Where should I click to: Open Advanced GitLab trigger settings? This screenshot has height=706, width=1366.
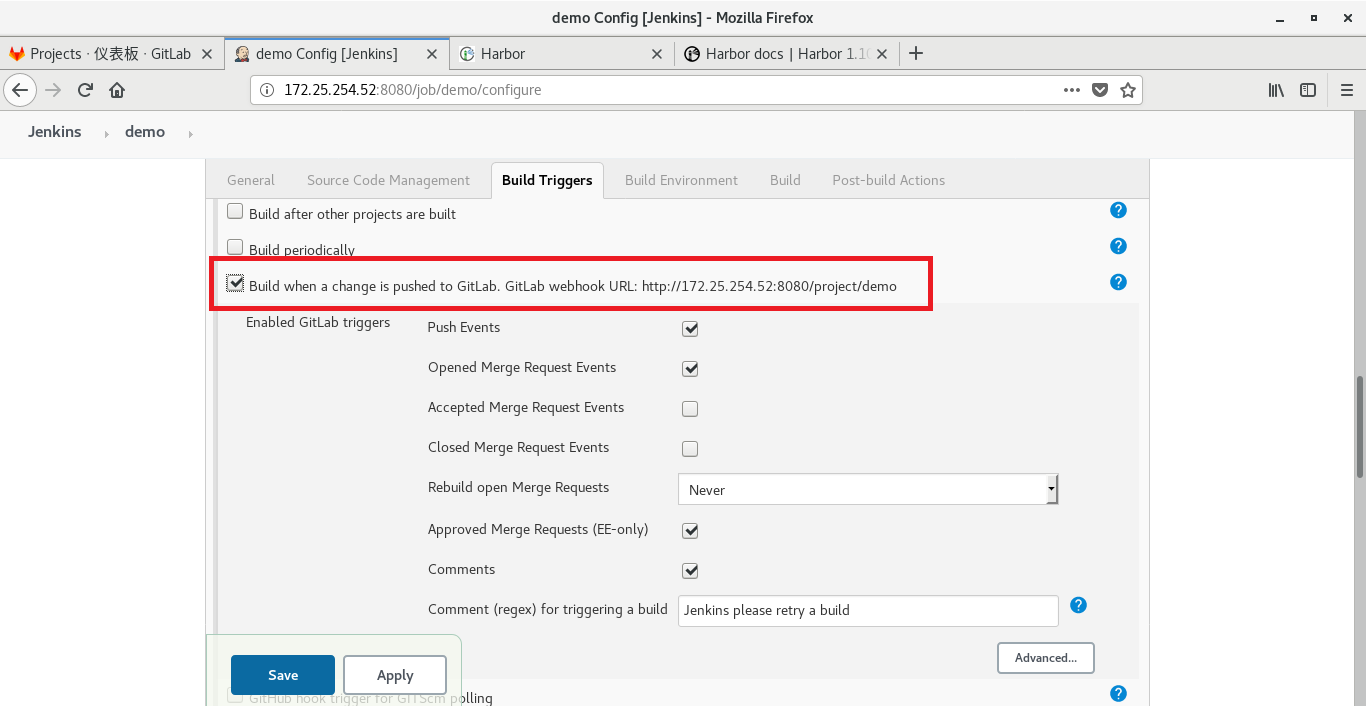pos(1046,658)
